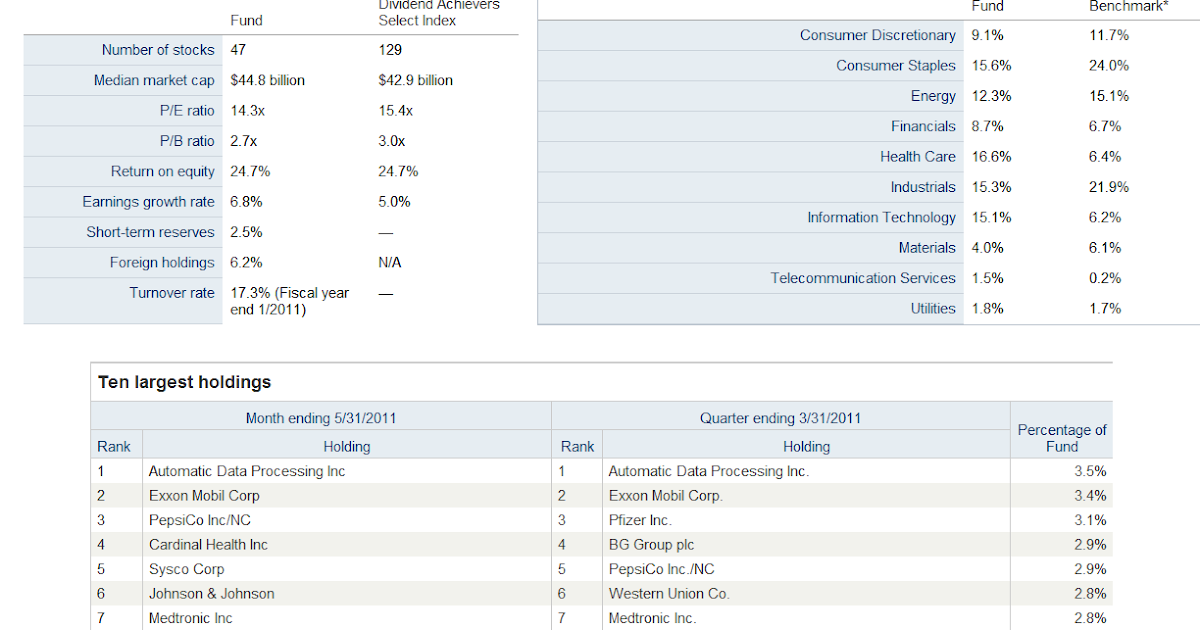Select the "0.2%" Telecommunication benchmark value
The width and height of the screenshot is (1200, 630).
(x=1105, y=278)
